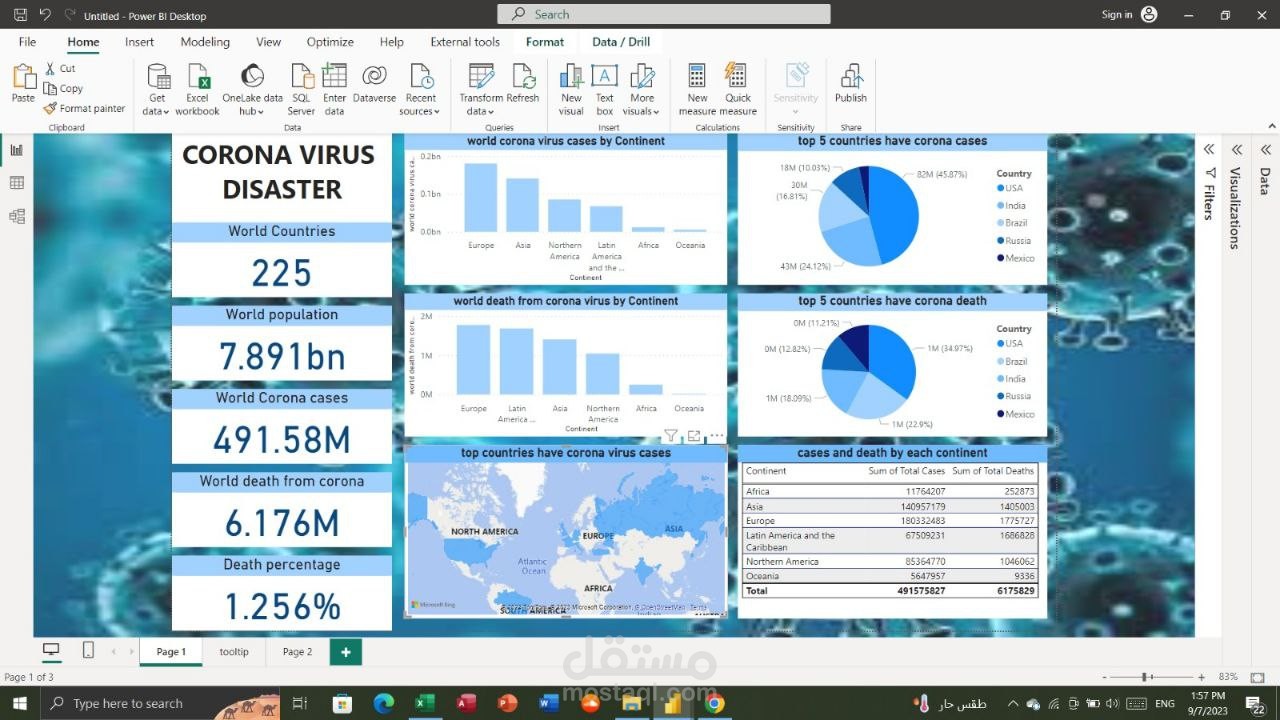Switch to mobile layout icon

coord(88,650)
